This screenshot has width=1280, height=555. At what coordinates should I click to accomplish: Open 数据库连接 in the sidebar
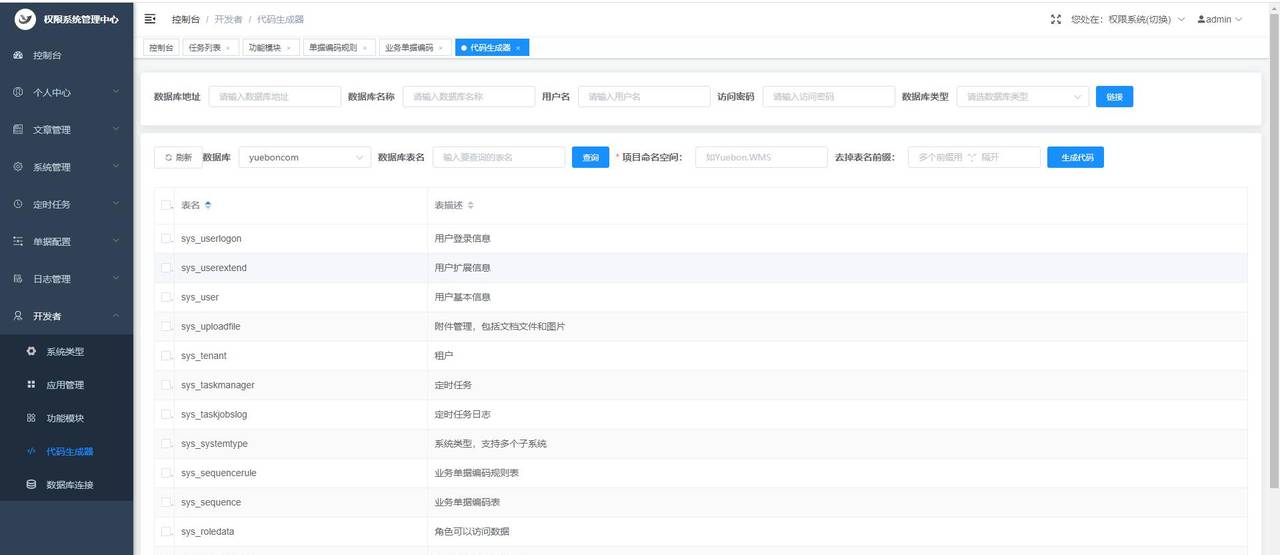66,484
